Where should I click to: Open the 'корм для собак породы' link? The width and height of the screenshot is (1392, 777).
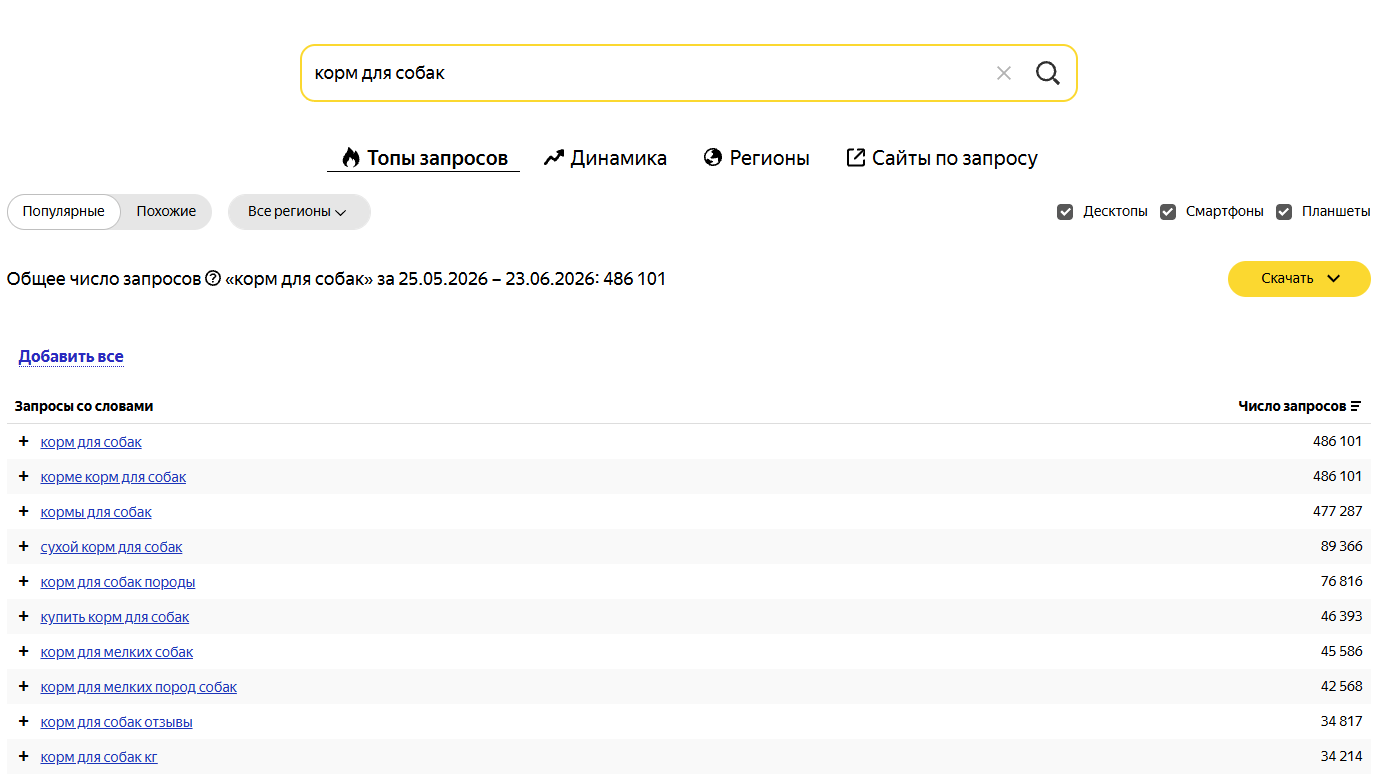[x=118, y=582]
